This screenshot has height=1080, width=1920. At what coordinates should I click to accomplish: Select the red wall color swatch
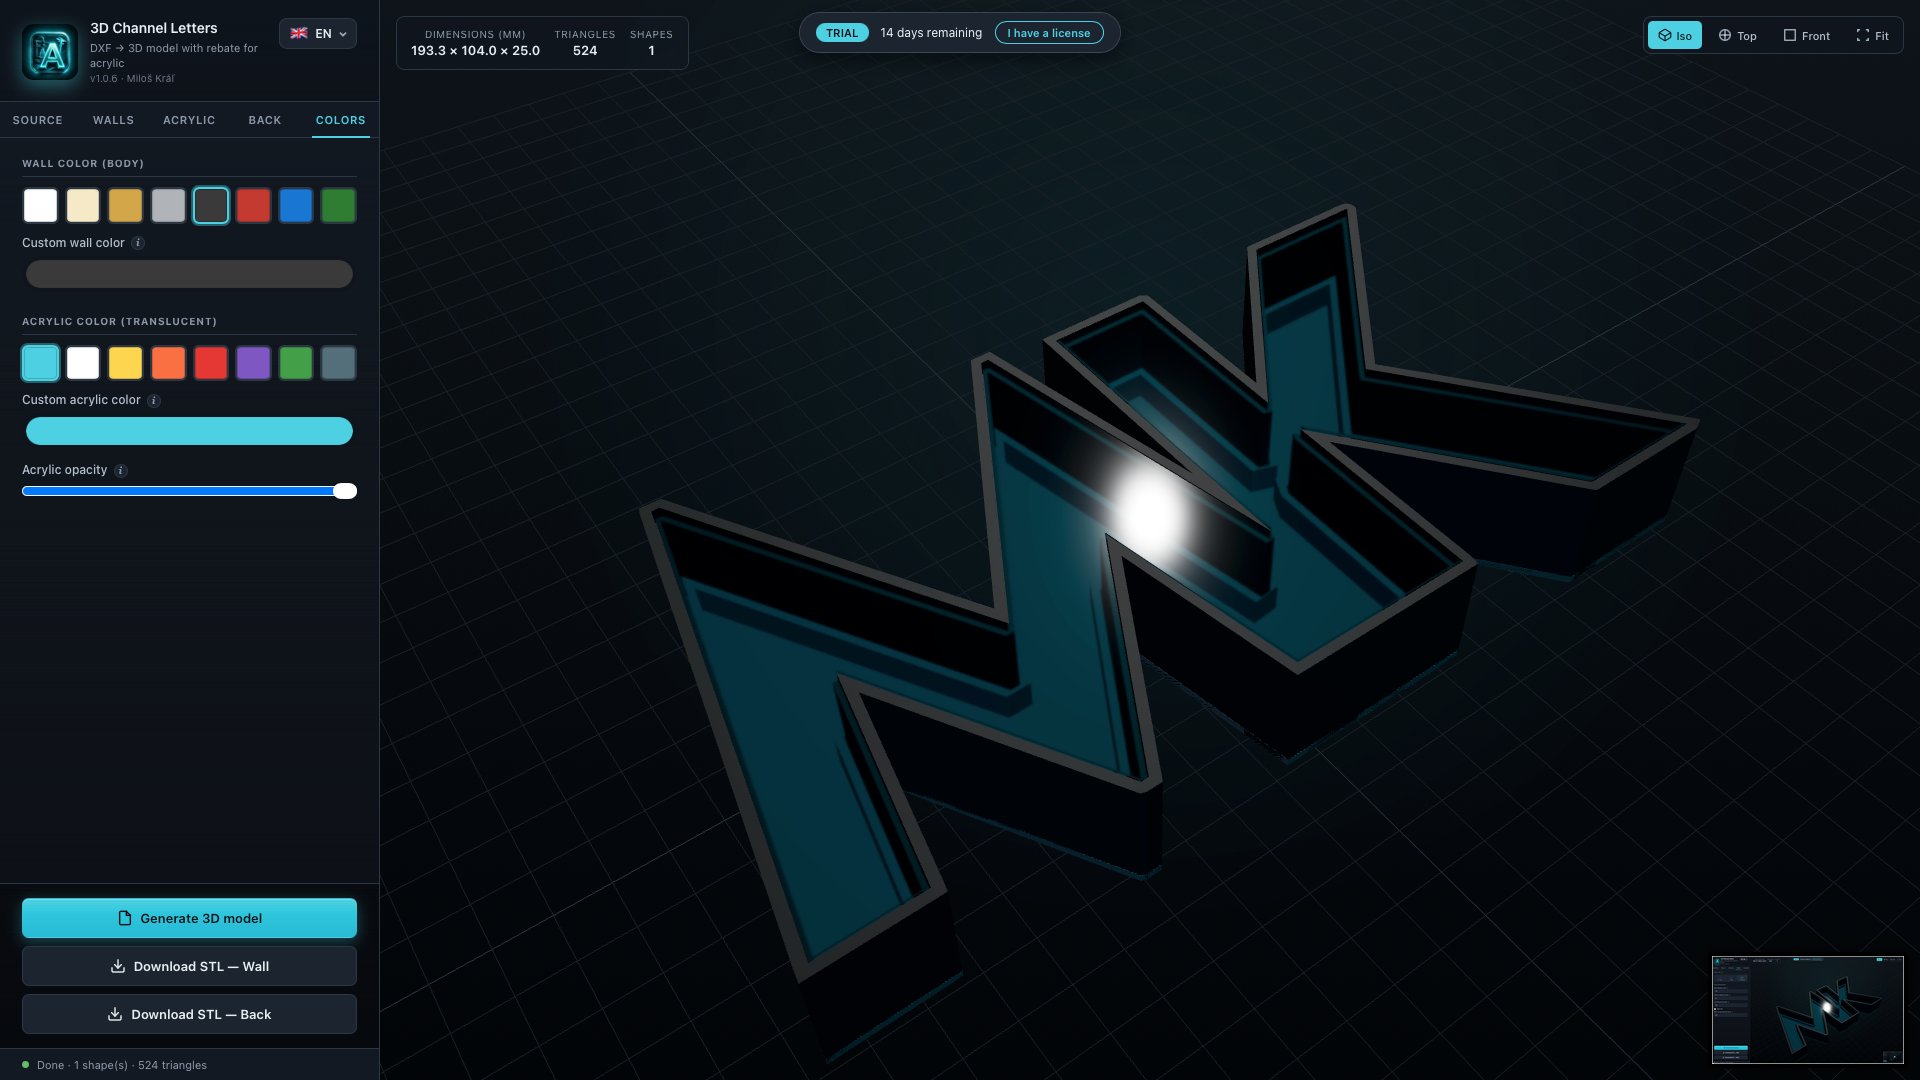point(253,206)
